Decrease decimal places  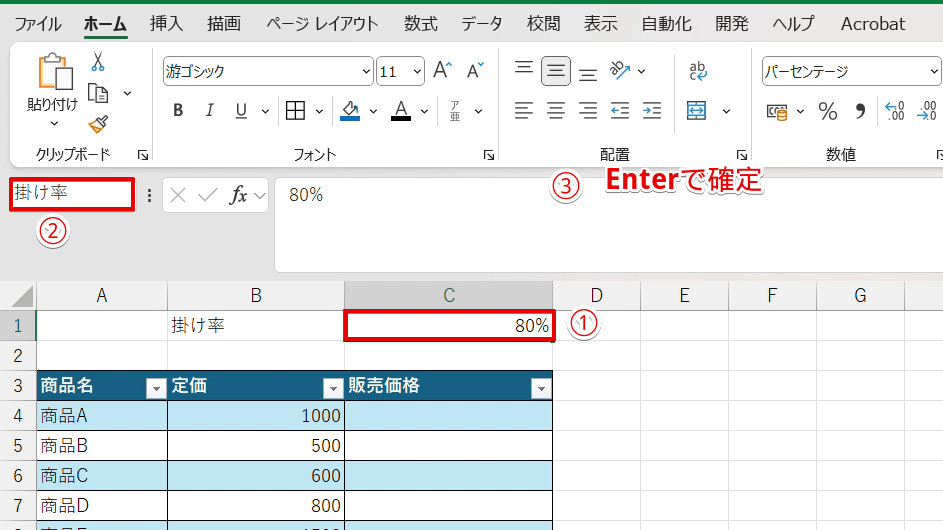(x=927, y=111)
